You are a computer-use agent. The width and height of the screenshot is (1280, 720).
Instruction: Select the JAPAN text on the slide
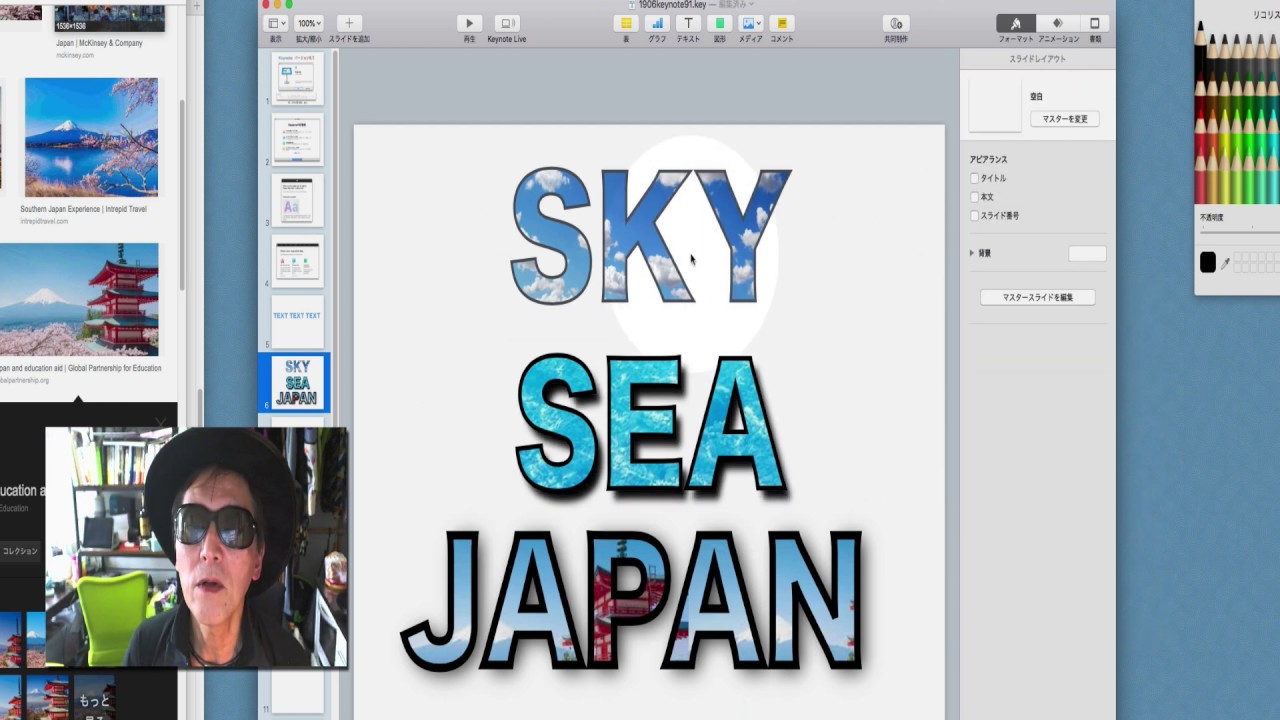click(632, 600)
